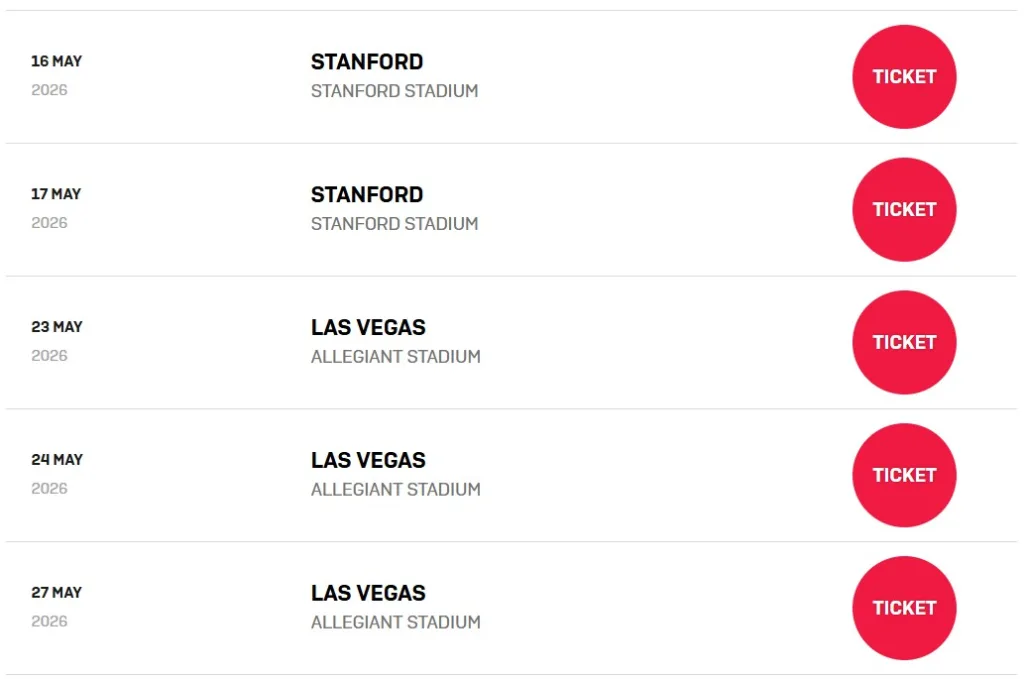Image resolution: width=1024 pixels, height=679 pixels.
Task: Select the STANFORD title for 17 May
Action: (367, 195)
